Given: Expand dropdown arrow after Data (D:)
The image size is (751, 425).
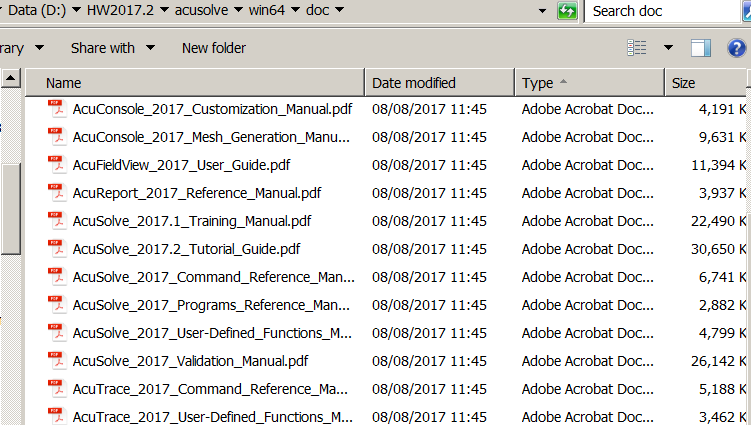Looking at the screenshot, I should pos(76,10).
